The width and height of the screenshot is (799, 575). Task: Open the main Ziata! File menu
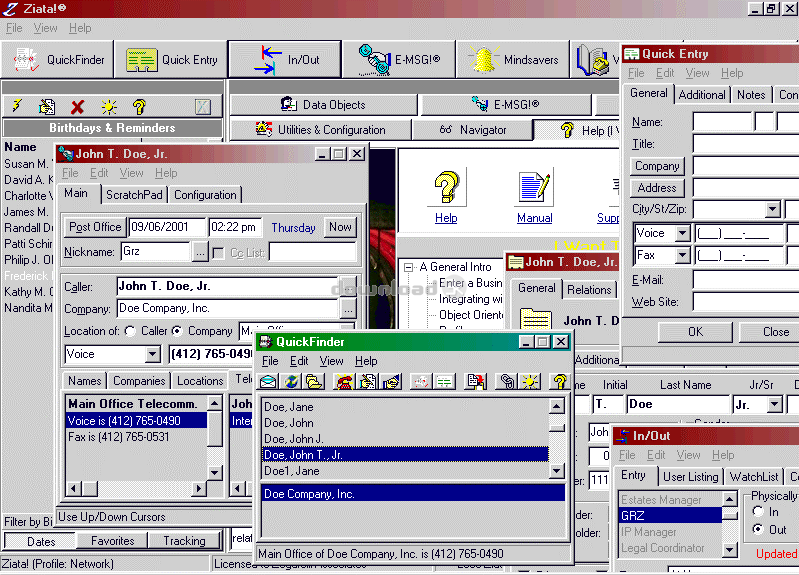14,29
